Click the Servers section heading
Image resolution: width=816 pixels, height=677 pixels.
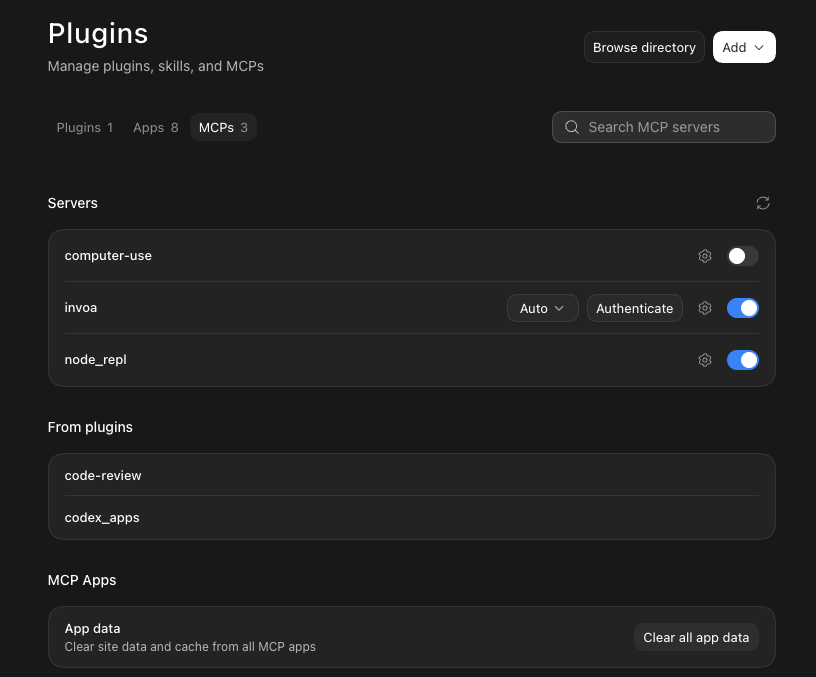point(72,203)
